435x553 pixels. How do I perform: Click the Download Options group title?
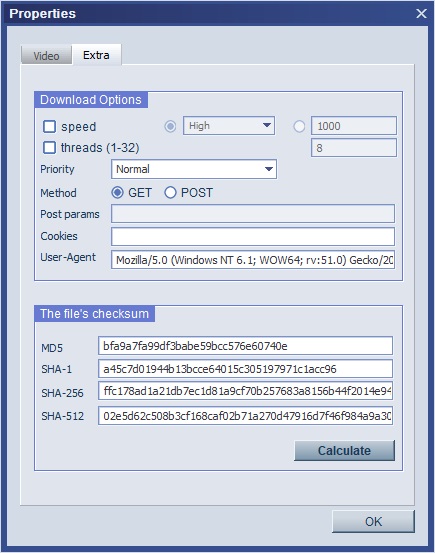[91, 100]
